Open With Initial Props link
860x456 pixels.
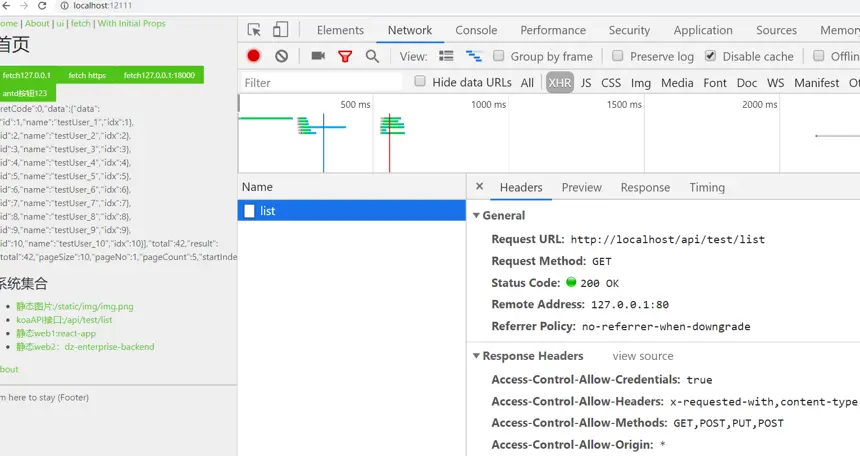[x=131, y=24]
